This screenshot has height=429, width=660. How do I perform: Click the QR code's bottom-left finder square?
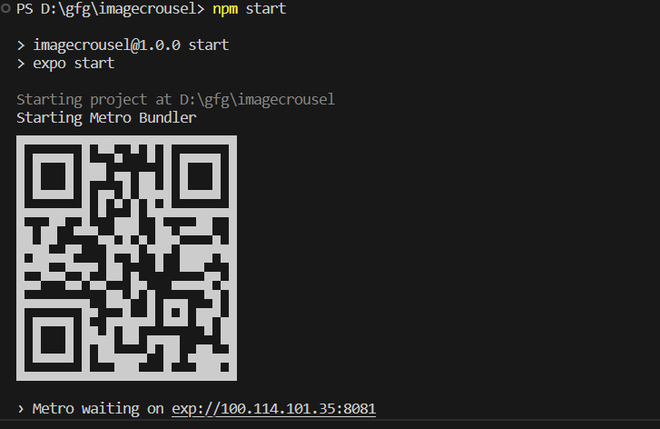pyautogui.click(x=53, y=340)
